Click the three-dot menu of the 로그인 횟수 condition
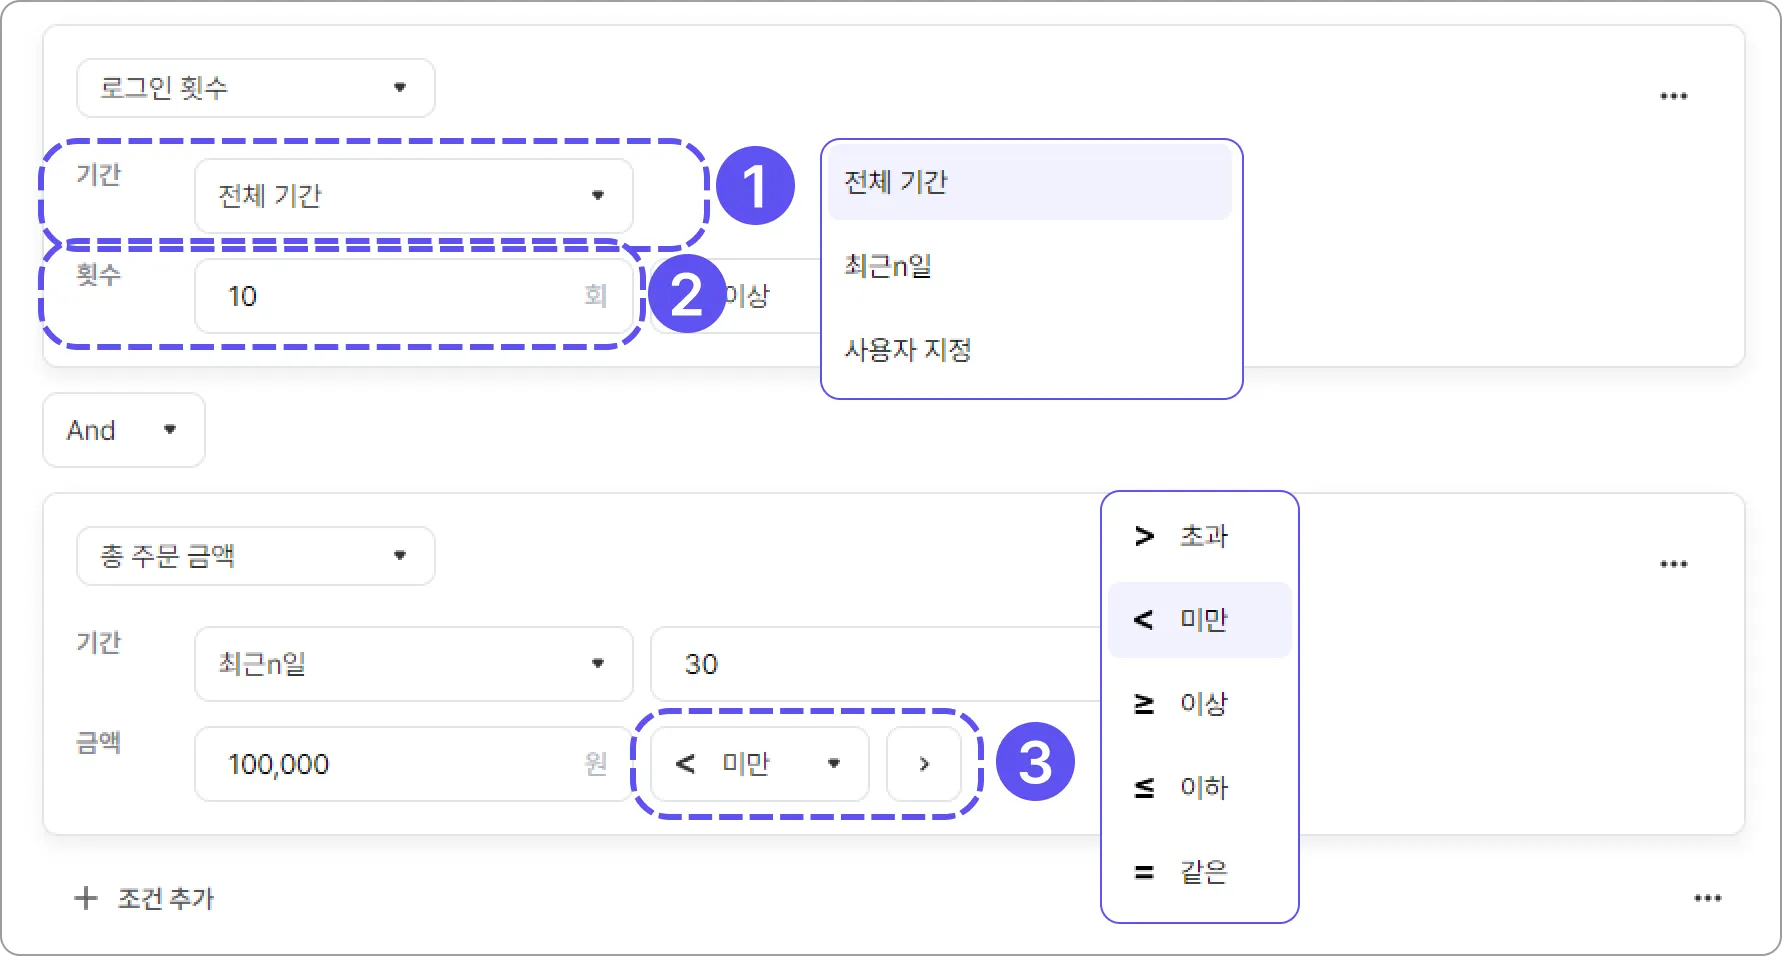This screenshot has width=1782, height=956. pos(1673,96)
